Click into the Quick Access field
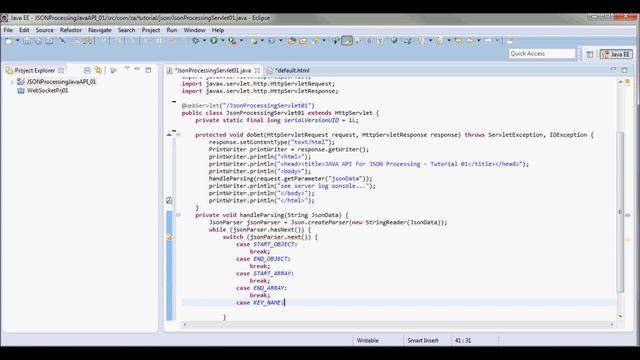Viewport: 640px width, 360px height. [x=542, y=53]
